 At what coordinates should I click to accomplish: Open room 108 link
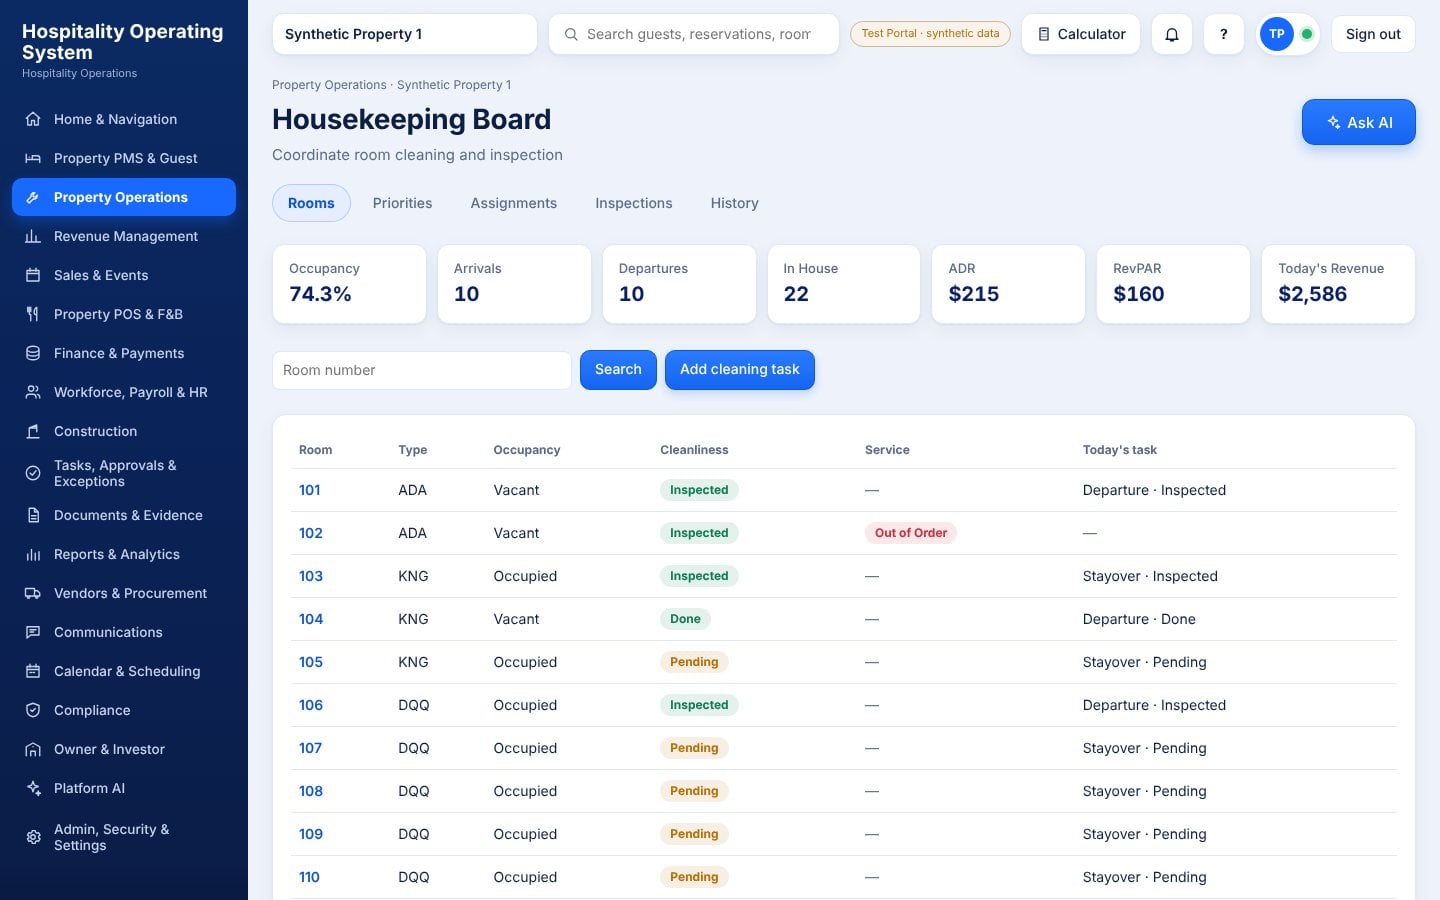pos(311,791)
